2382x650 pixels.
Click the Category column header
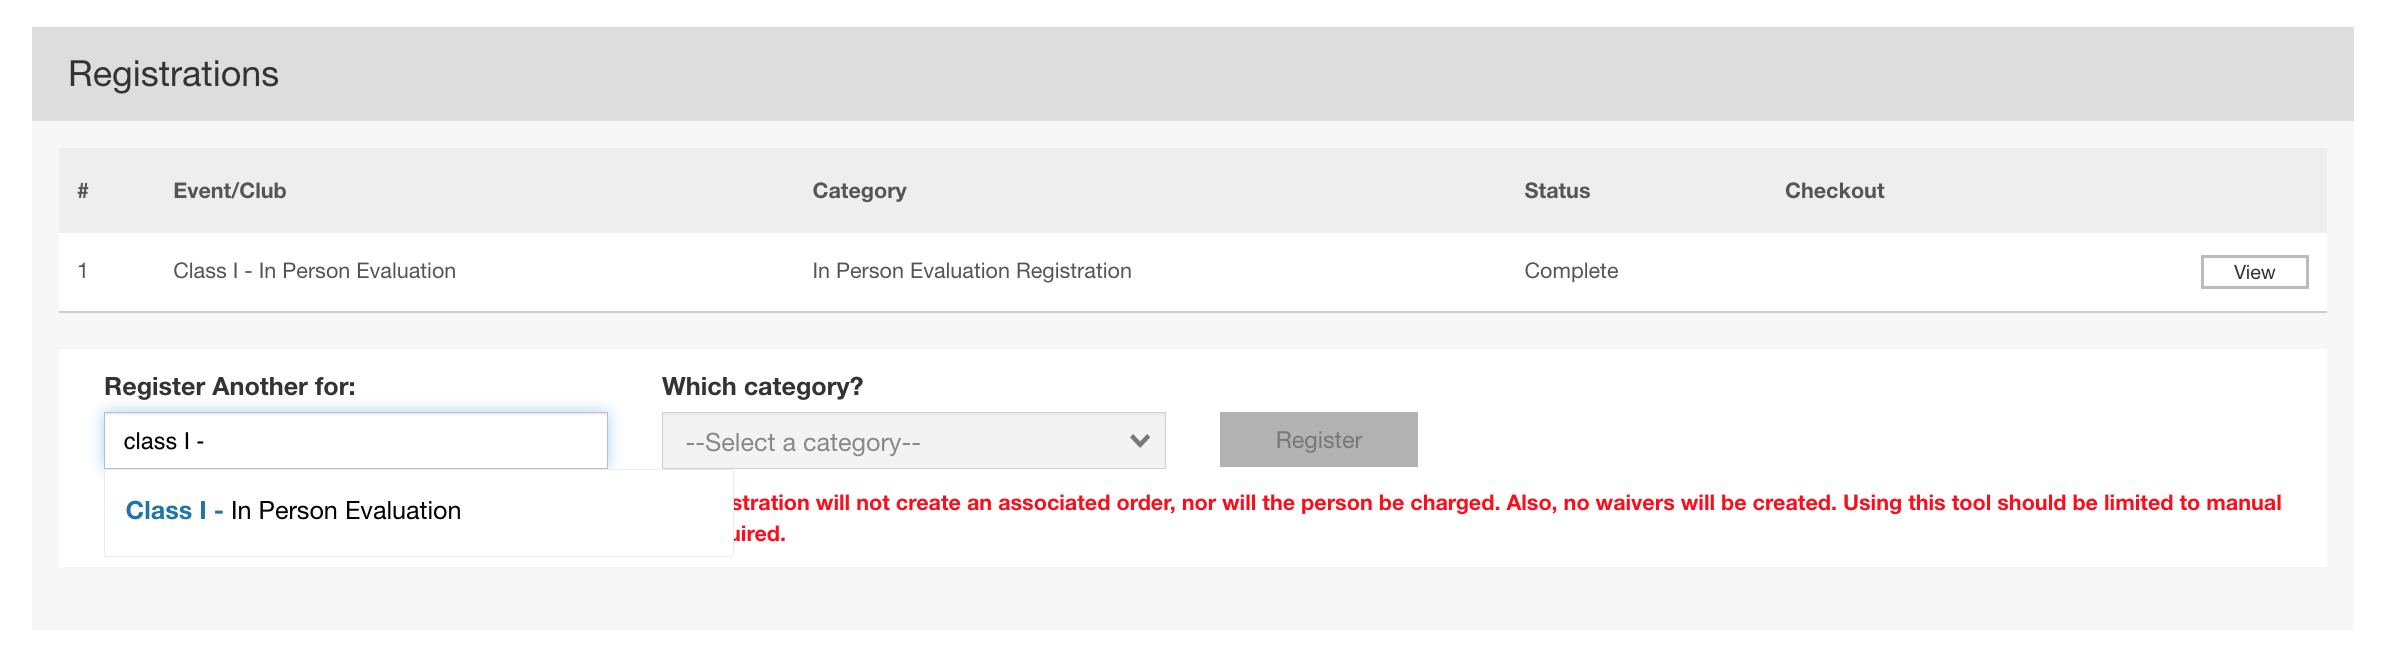point(859,191)
